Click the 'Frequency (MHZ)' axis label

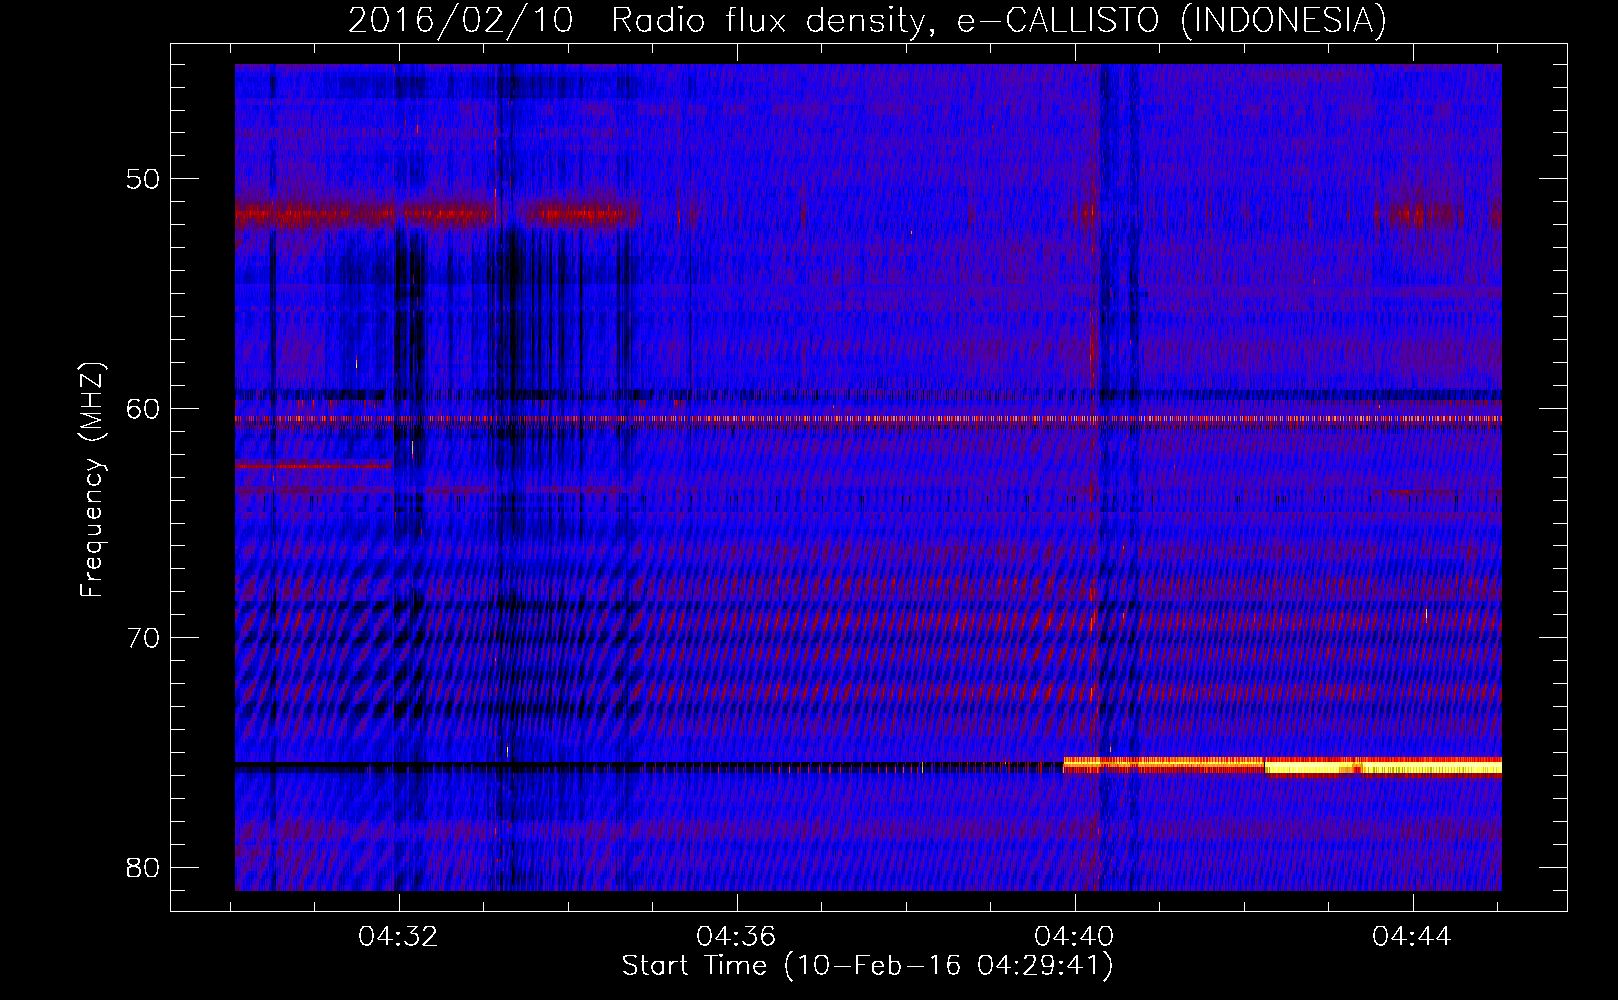91,480
